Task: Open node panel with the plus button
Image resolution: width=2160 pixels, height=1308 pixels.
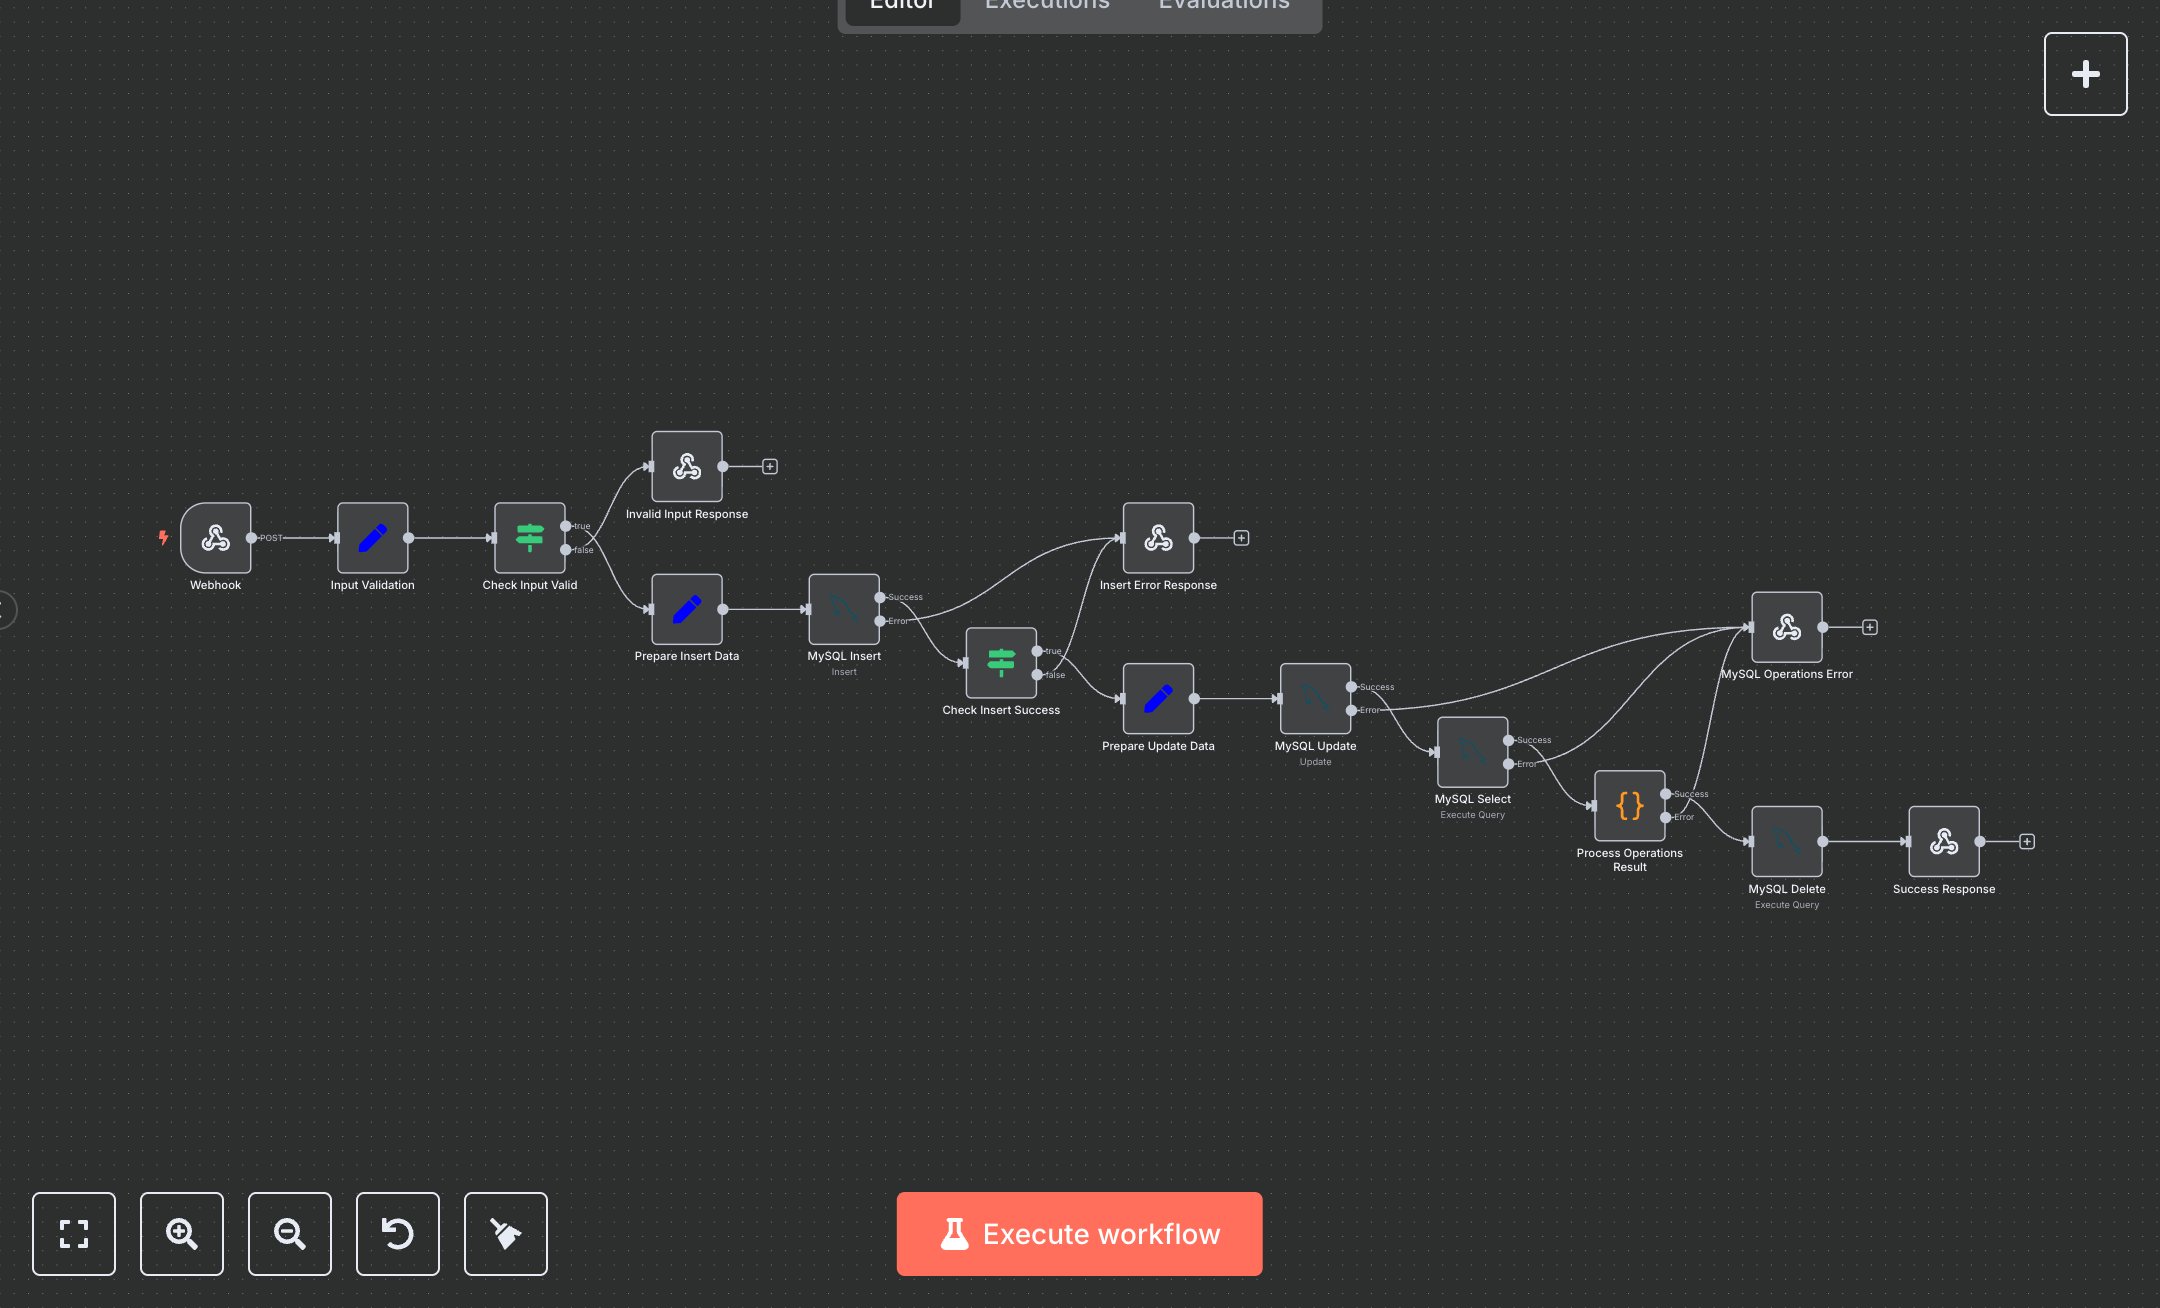Action: click(2085, 73)
